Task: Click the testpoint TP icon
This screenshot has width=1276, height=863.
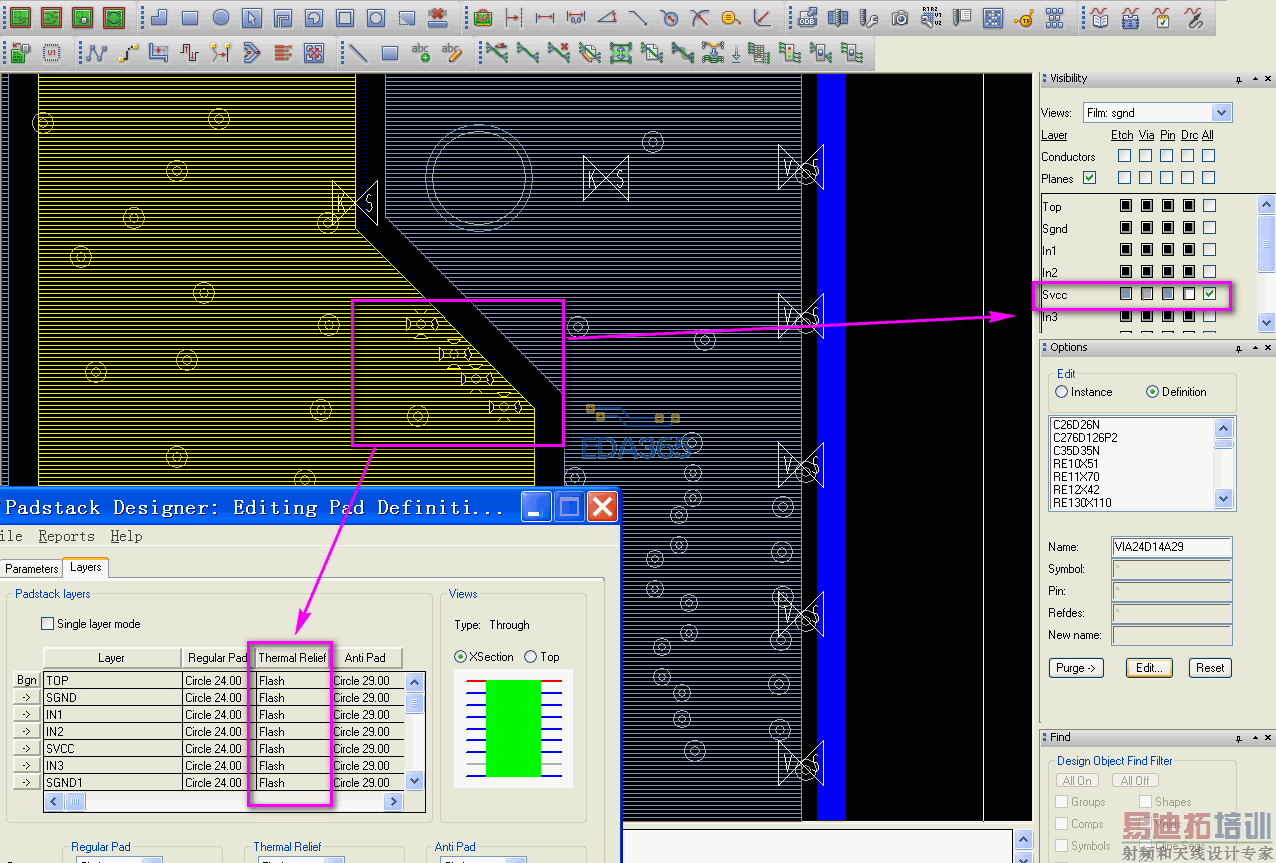Action: (1023, 18)
